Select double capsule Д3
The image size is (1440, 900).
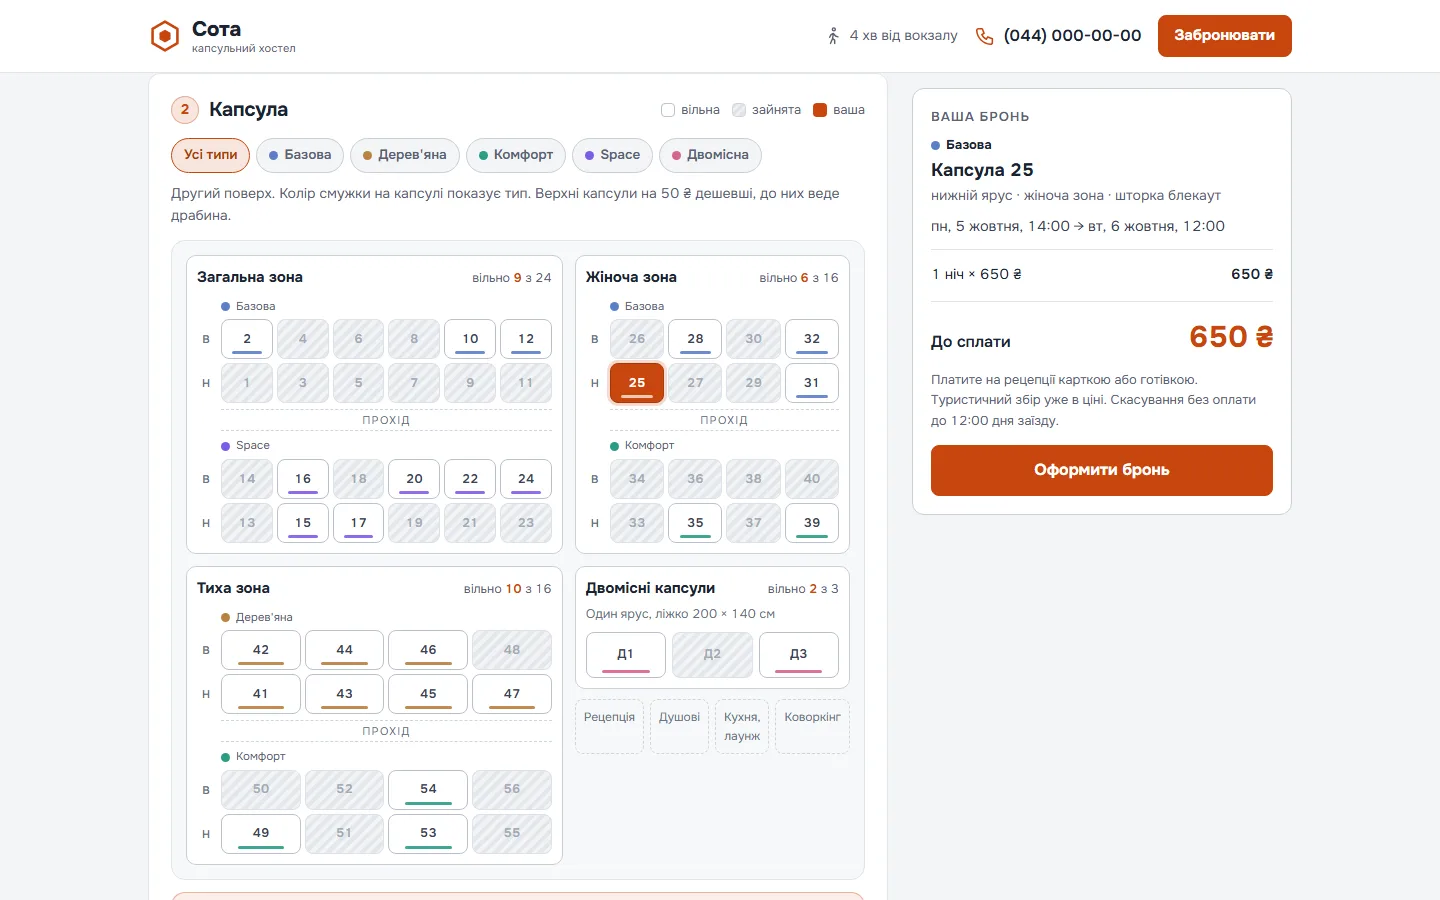coord(799,655)
